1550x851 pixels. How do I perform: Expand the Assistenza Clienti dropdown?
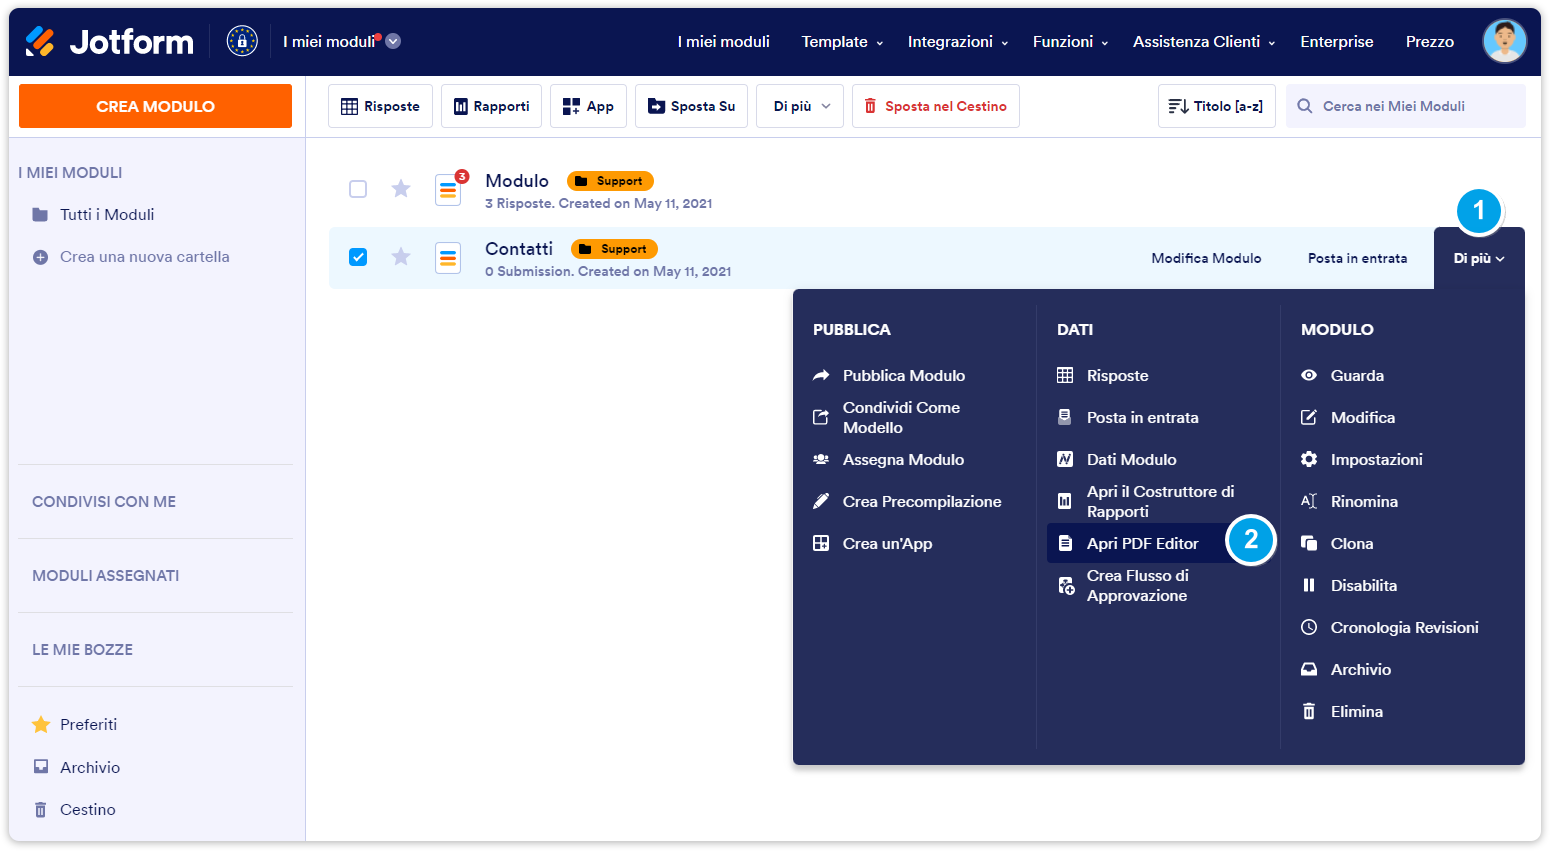pyautogui.click(x=1204, y=42)
